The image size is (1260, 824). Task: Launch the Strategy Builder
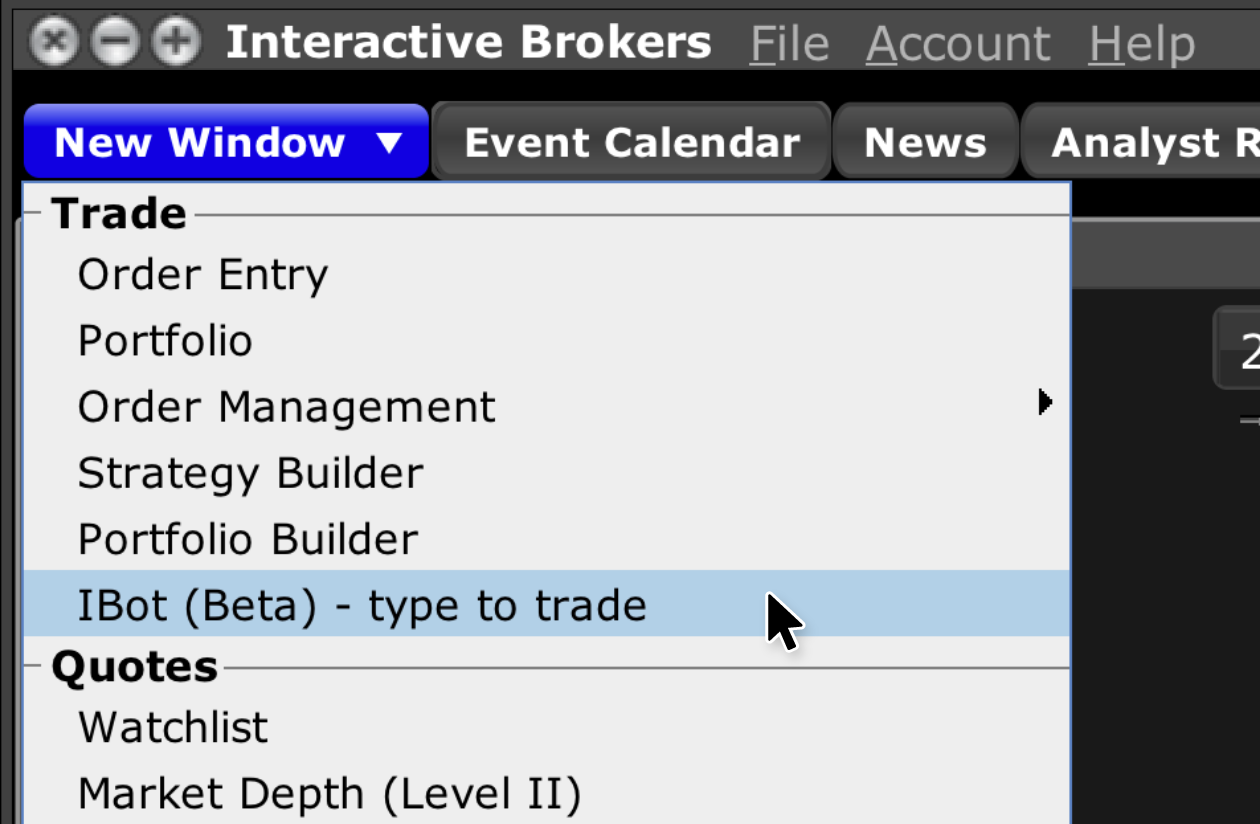coord(250,472)
